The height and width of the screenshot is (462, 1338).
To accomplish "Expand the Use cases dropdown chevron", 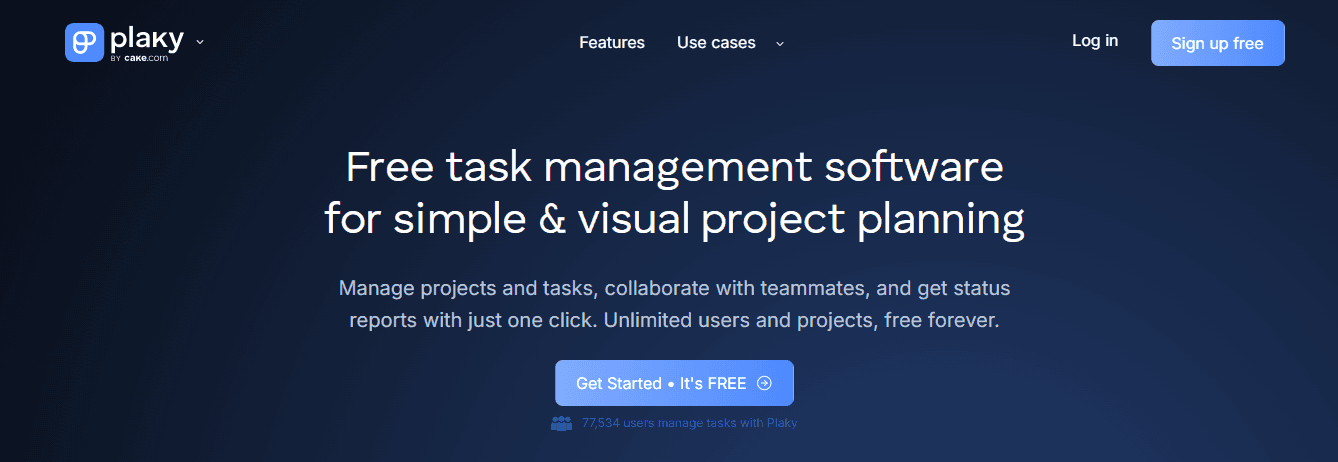I will point(780,43).
